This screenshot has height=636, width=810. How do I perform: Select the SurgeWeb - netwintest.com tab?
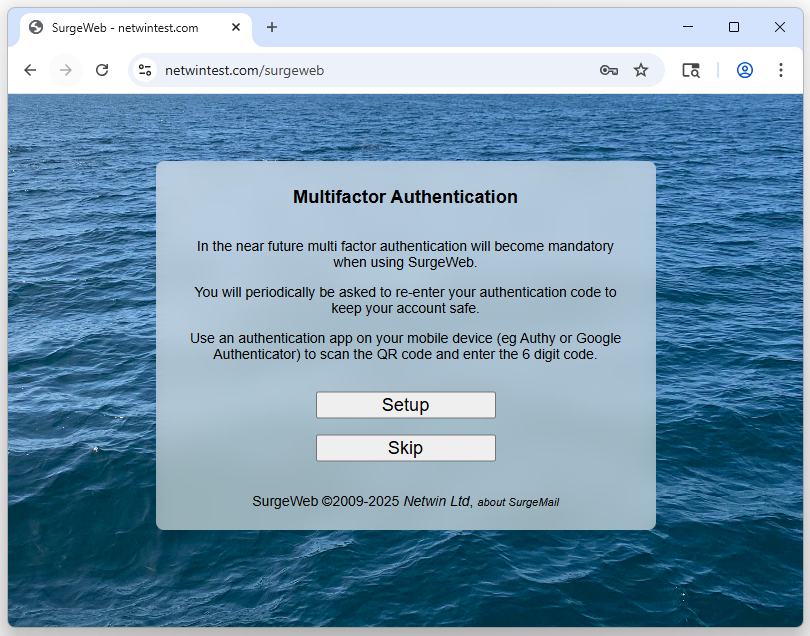pyautogui.click(x=125, y=28)
